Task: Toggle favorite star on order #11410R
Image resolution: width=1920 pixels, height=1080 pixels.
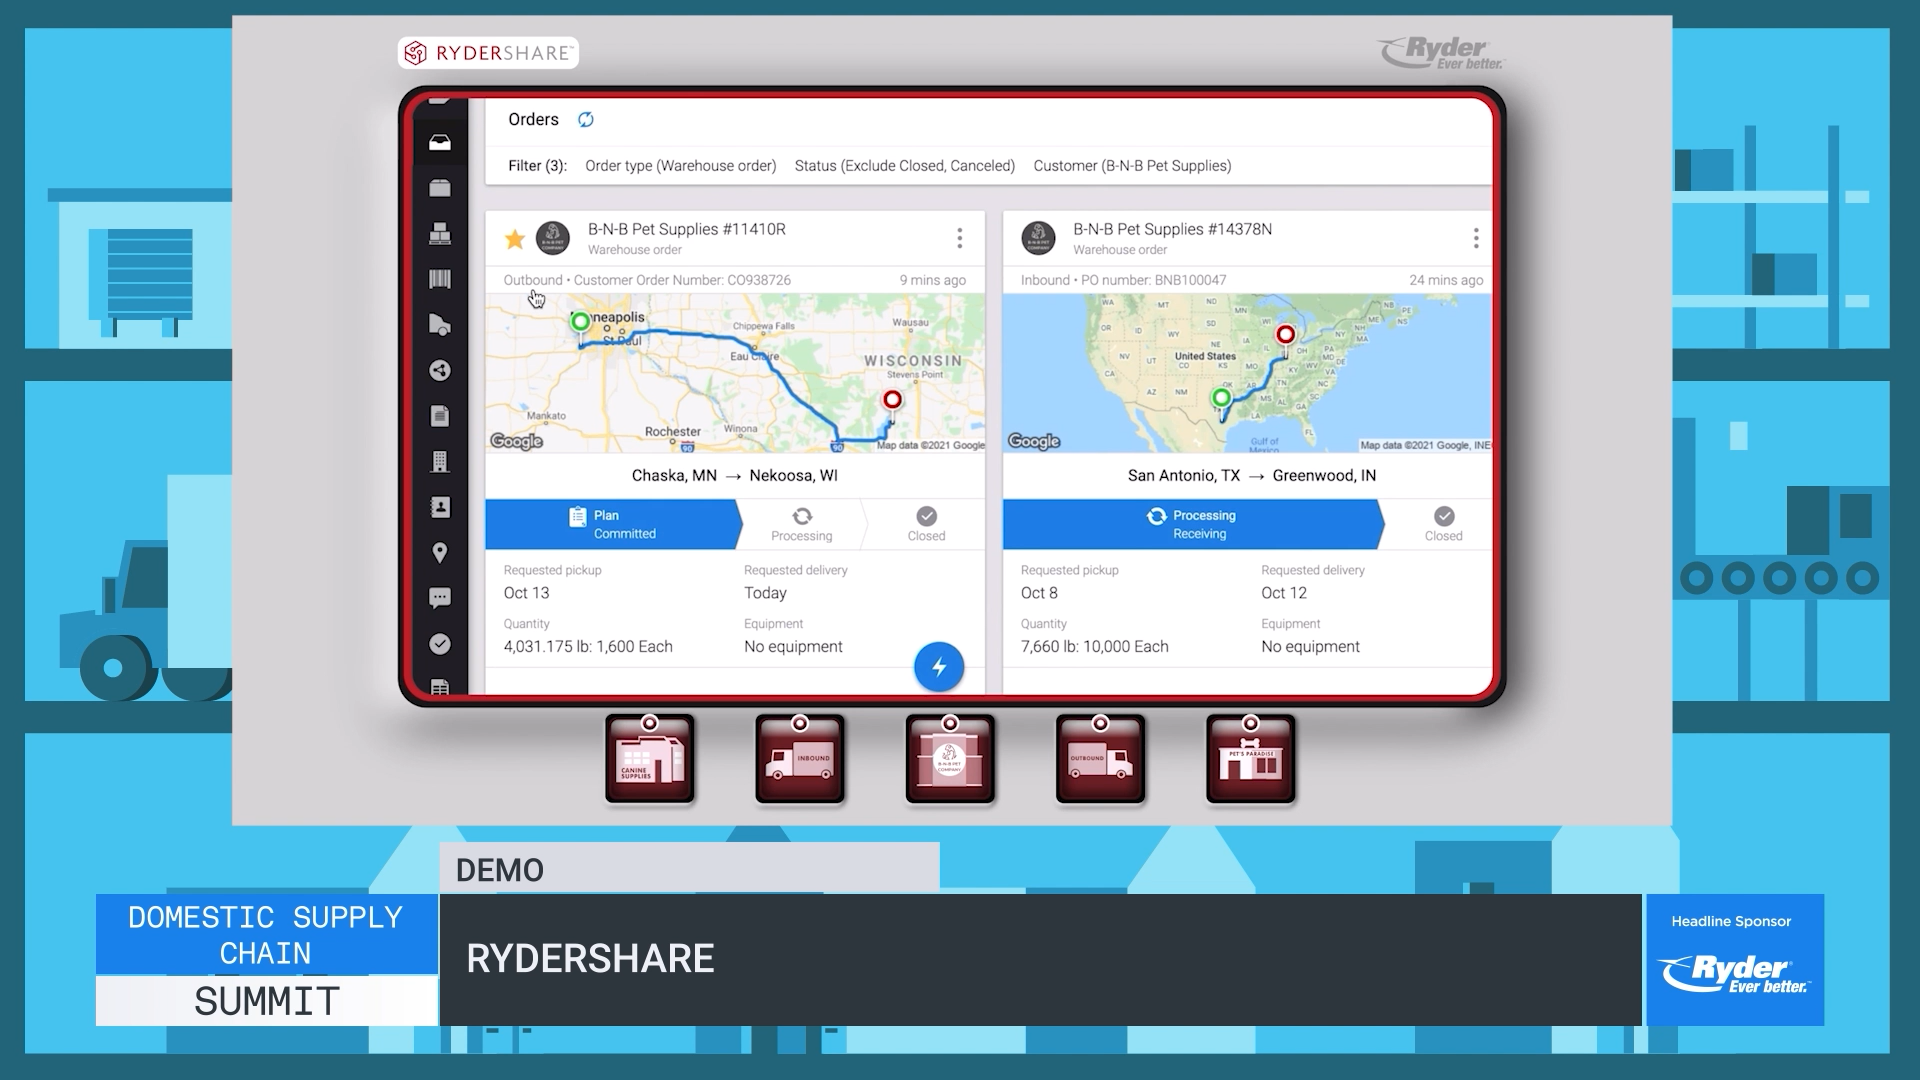Action: 515,239
